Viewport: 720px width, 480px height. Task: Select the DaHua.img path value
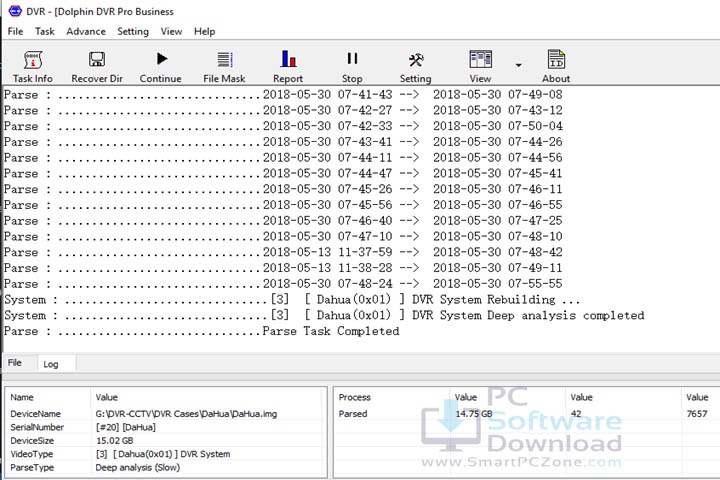tap(186, 414)
